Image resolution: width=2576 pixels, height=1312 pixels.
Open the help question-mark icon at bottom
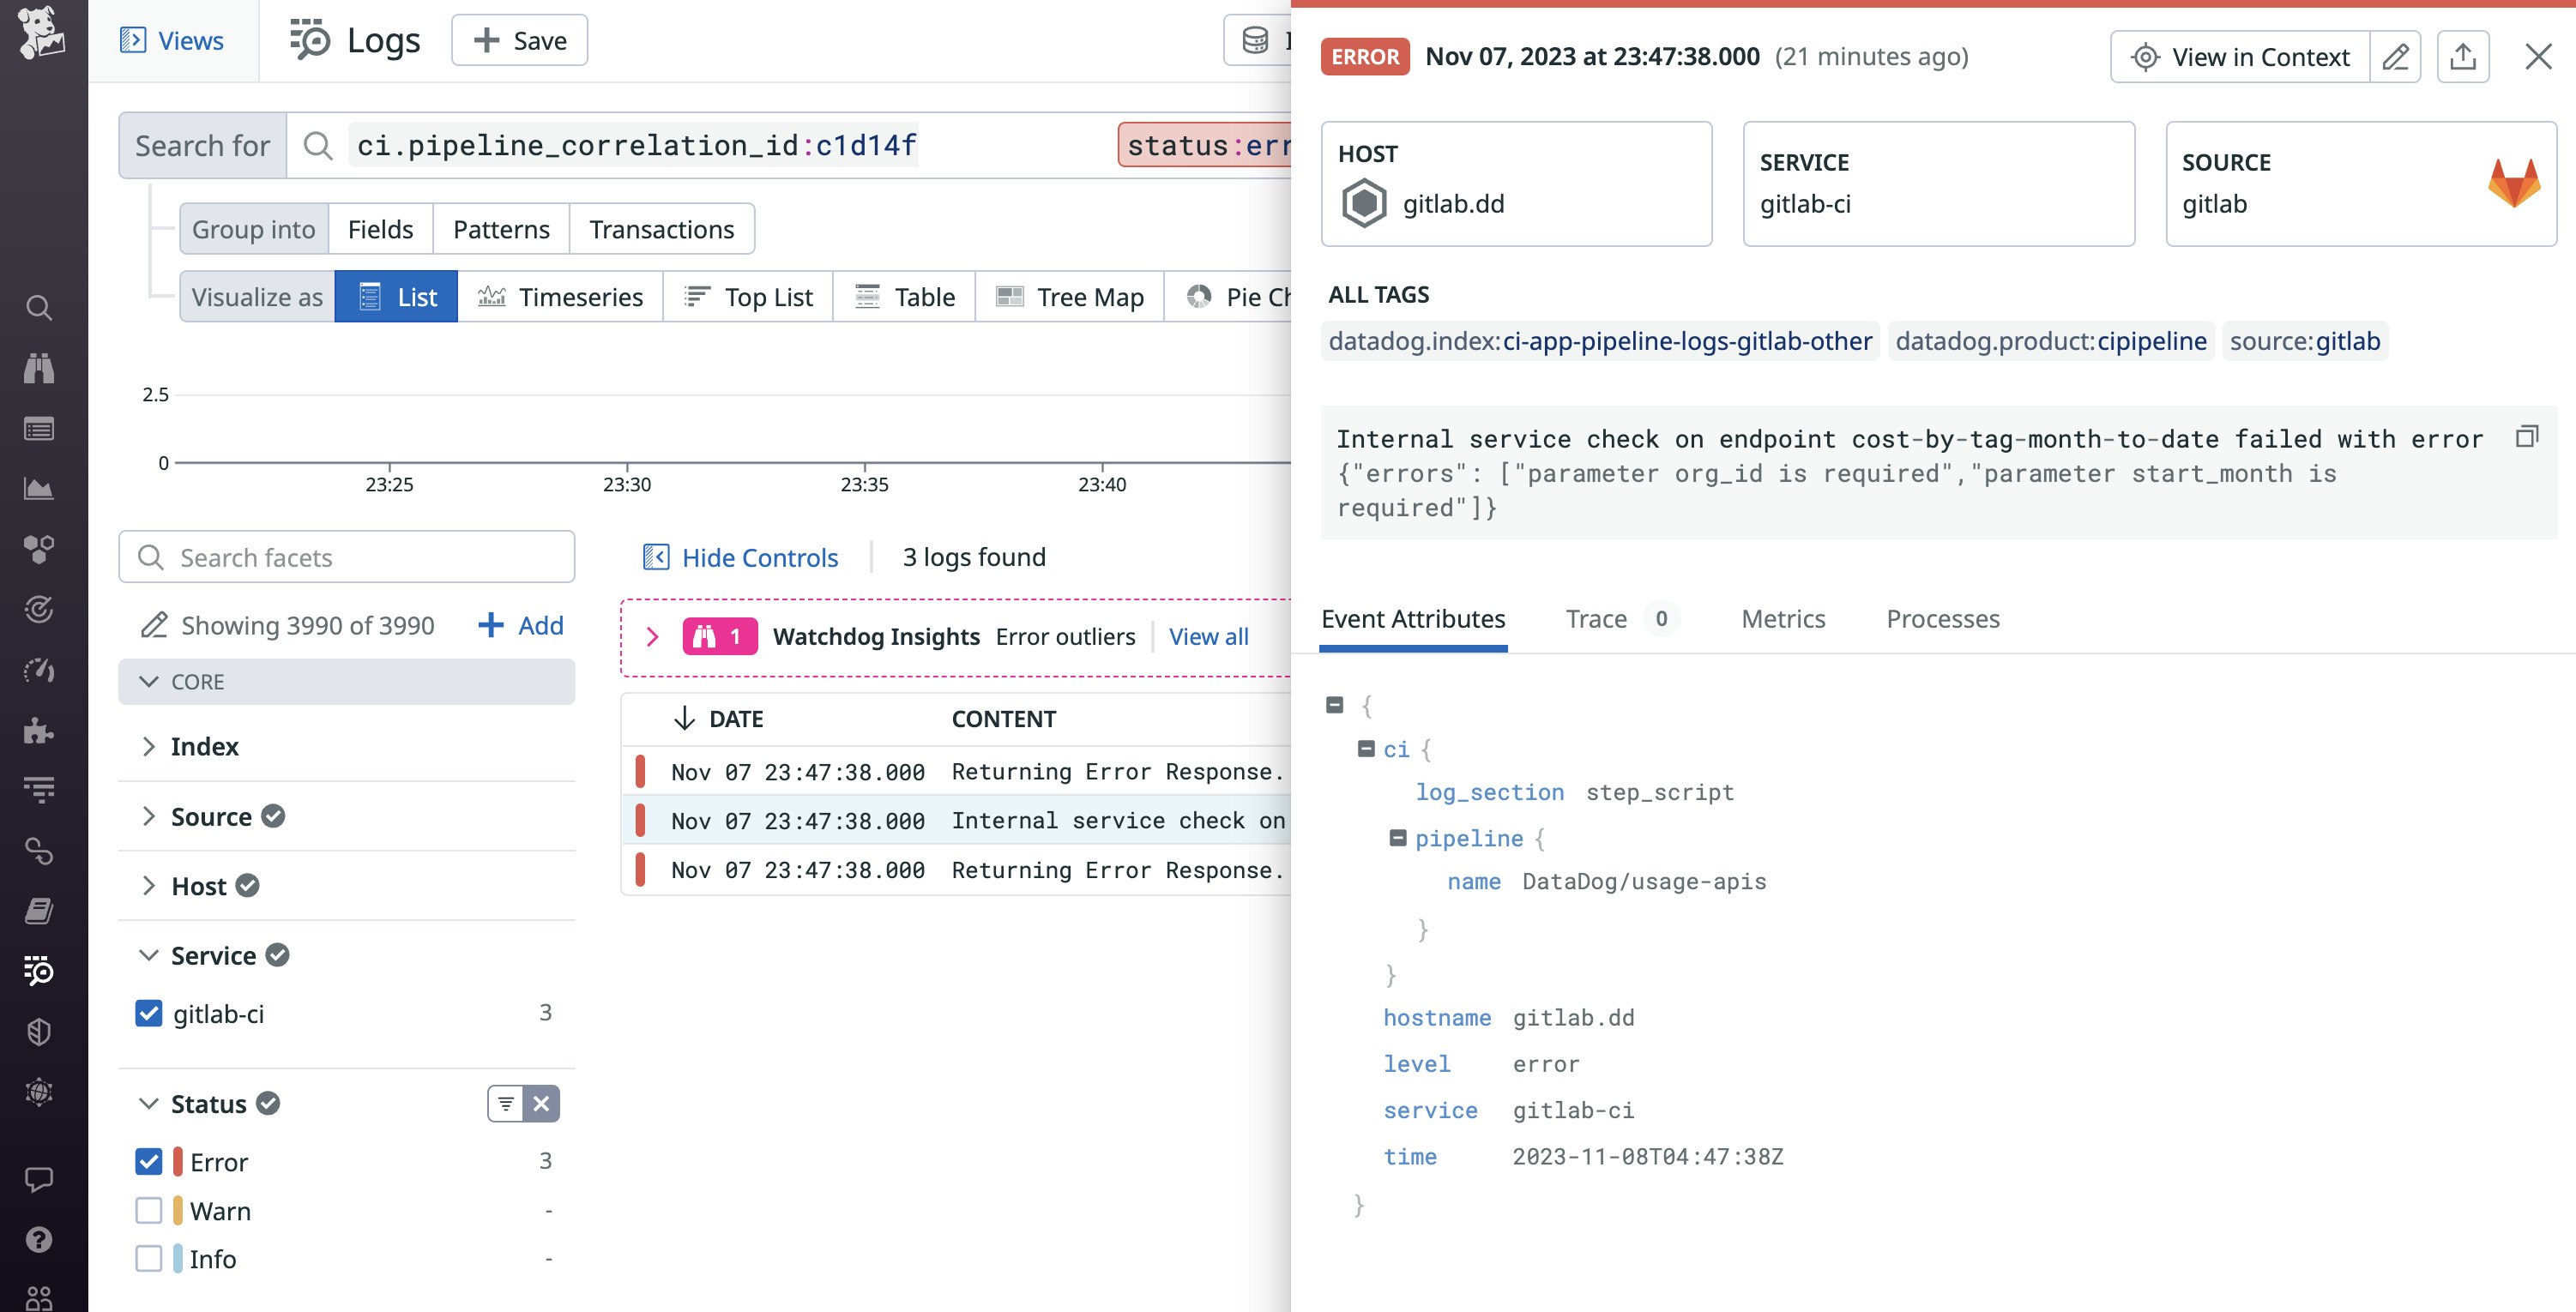[x=40, y=1240]
